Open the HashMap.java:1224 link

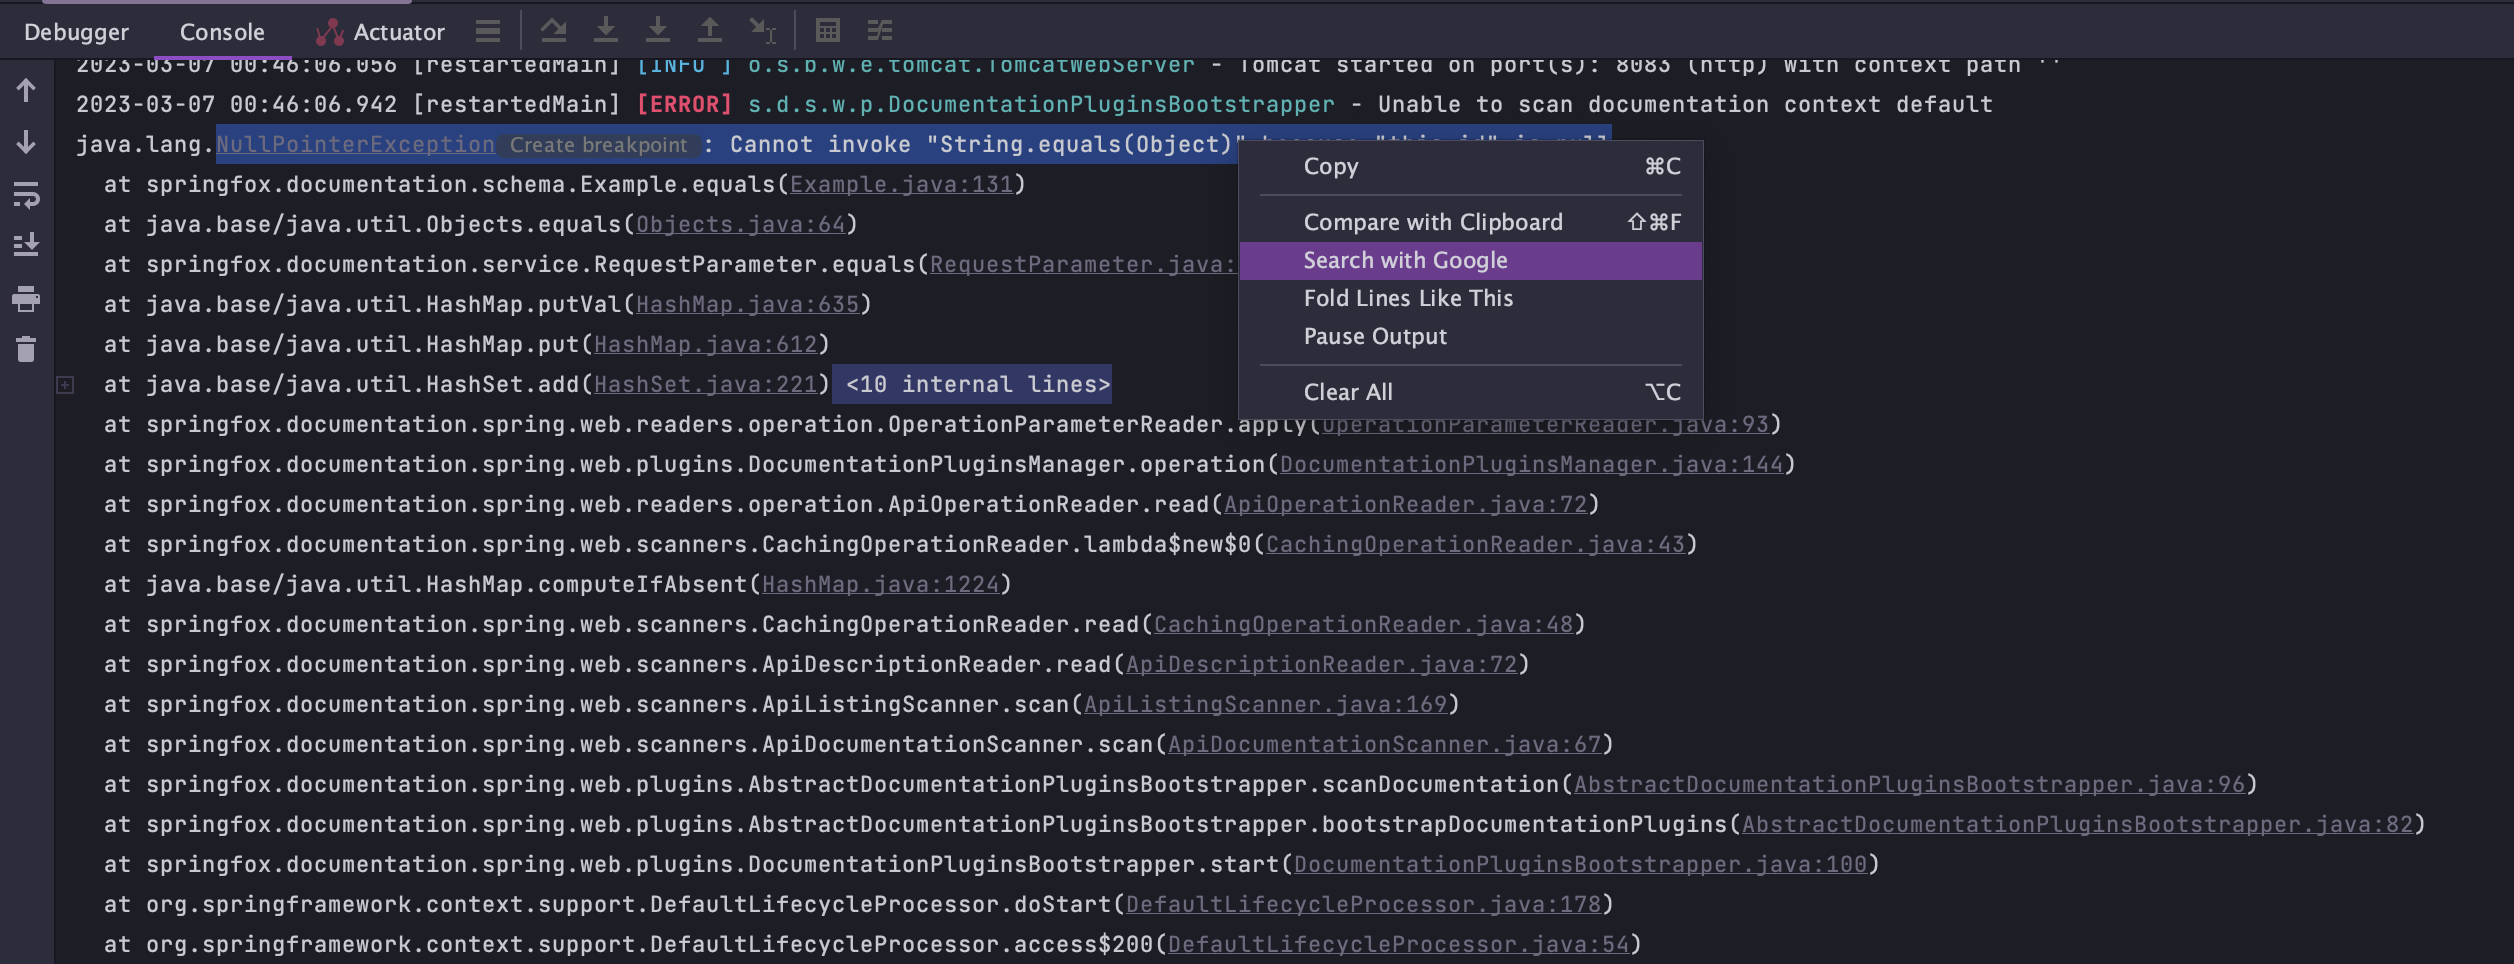coord(881,585)
